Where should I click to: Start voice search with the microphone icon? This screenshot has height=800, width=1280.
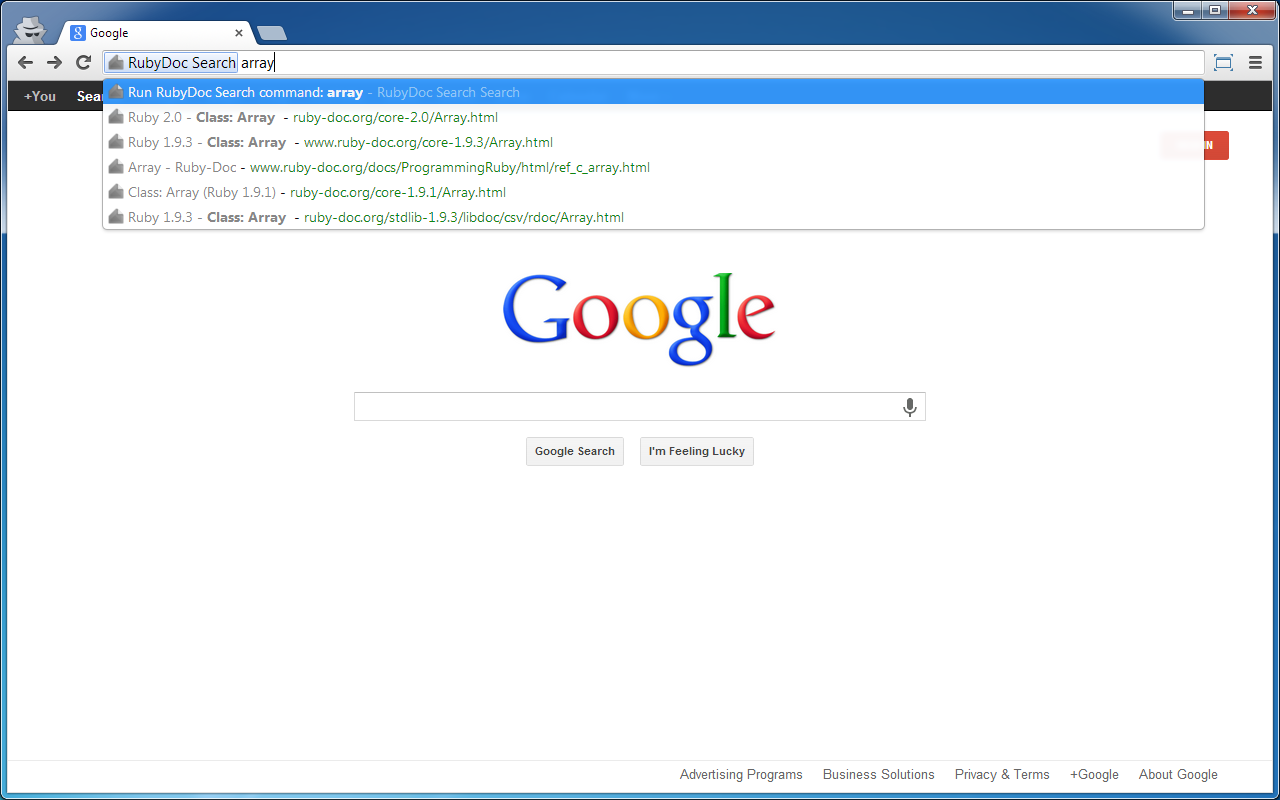tap(909, 407)
